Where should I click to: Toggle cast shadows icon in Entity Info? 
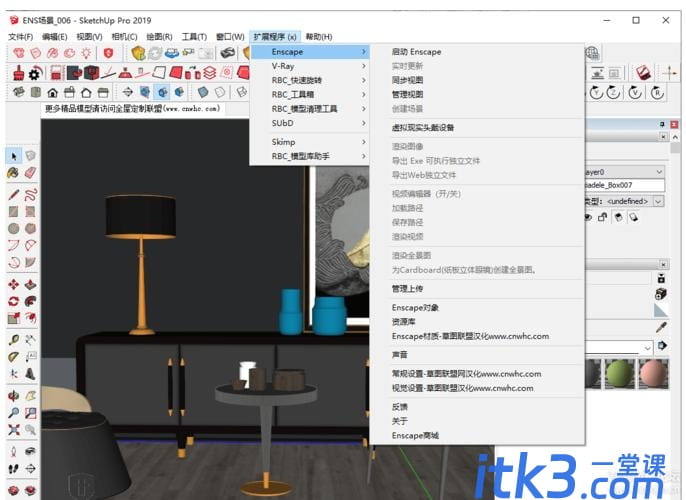pos(618,217)
